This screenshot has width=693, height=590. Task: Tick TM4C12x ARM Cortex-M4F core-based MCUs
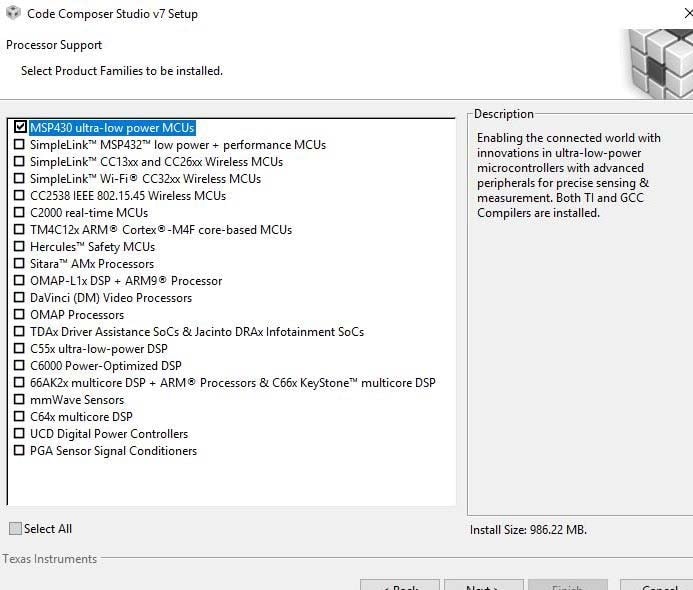point(19,229)
